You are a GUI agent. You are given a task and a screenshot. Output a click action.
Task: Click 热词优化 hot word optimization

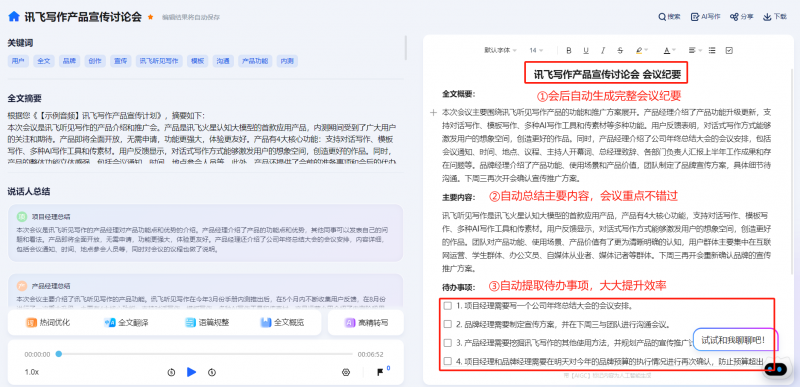(x=48, y=322)
